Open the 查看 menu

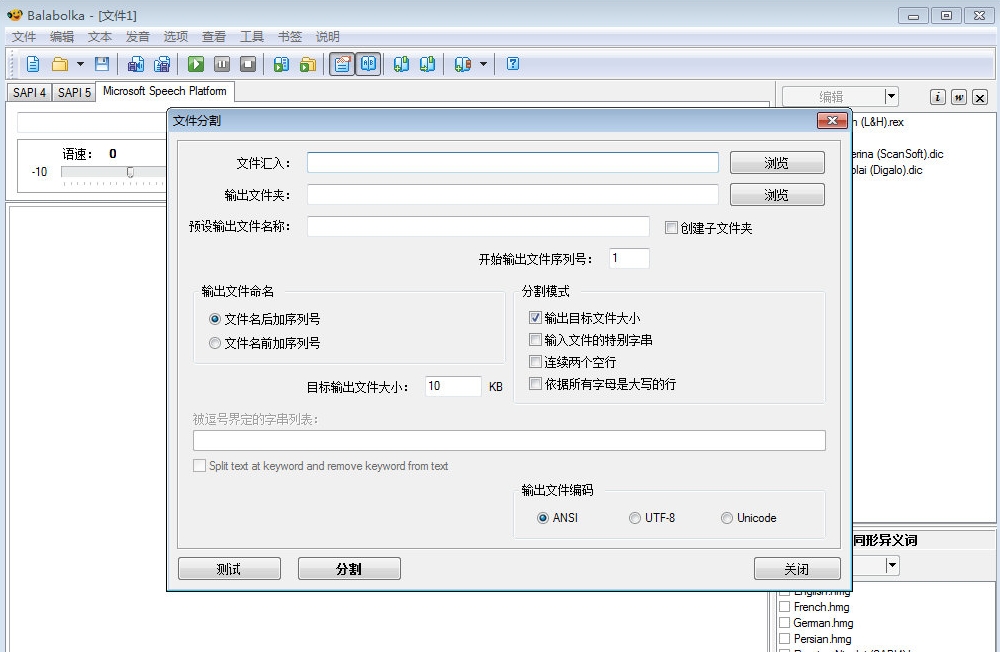coord(214,36)
